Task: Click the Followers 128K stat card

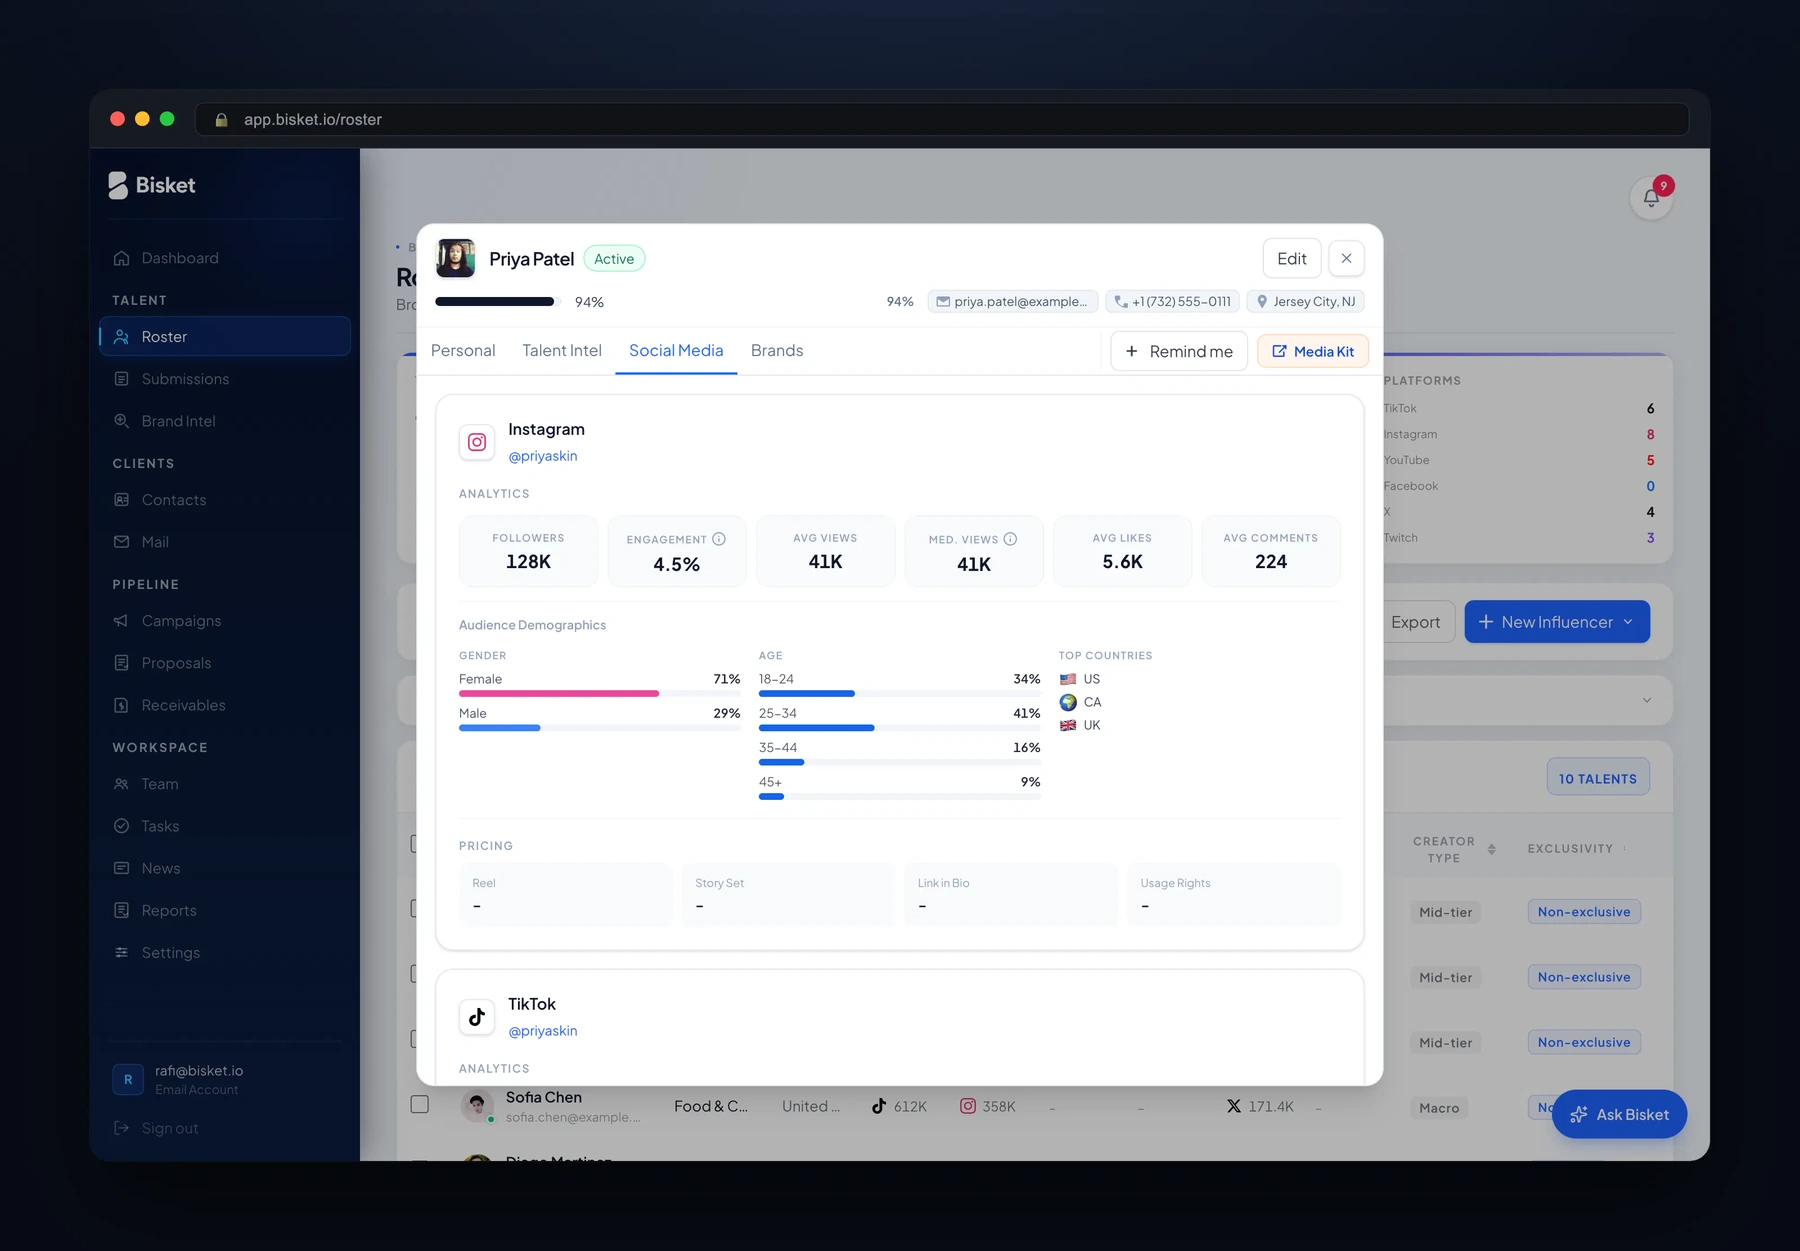Action: pos(528,551)
